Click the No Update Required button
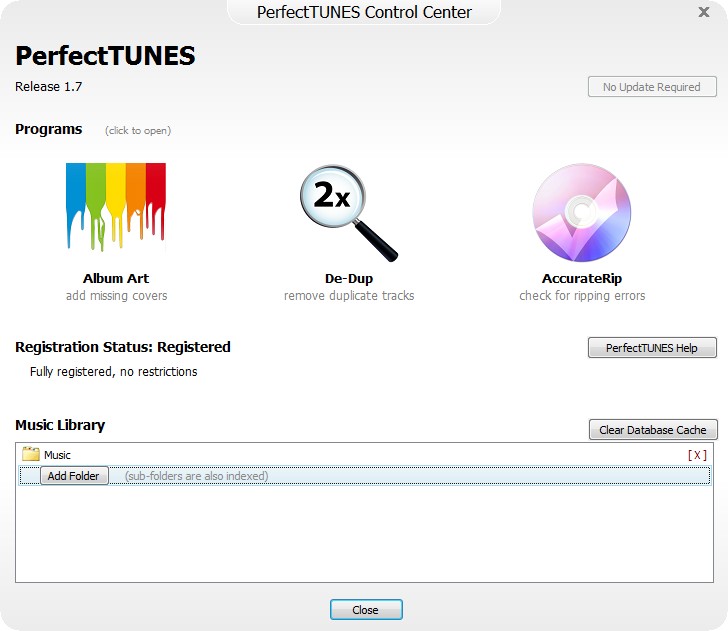The width and height of the screenshot is (728, 631). [652, 87]
